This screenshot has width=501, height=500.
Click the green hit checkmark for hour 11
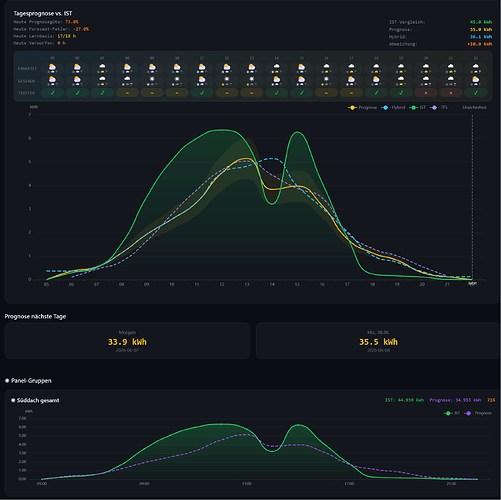[x=202, y=93]
